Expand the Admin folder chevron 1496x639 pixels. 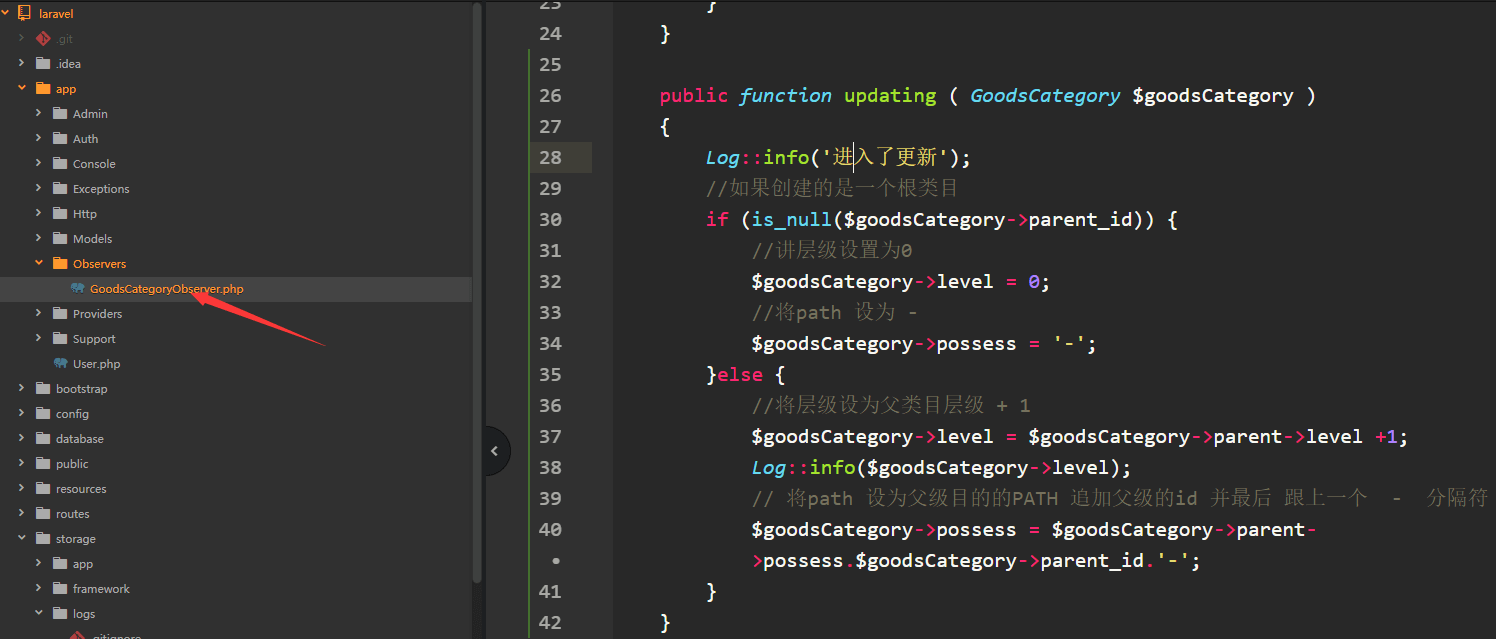38,113
